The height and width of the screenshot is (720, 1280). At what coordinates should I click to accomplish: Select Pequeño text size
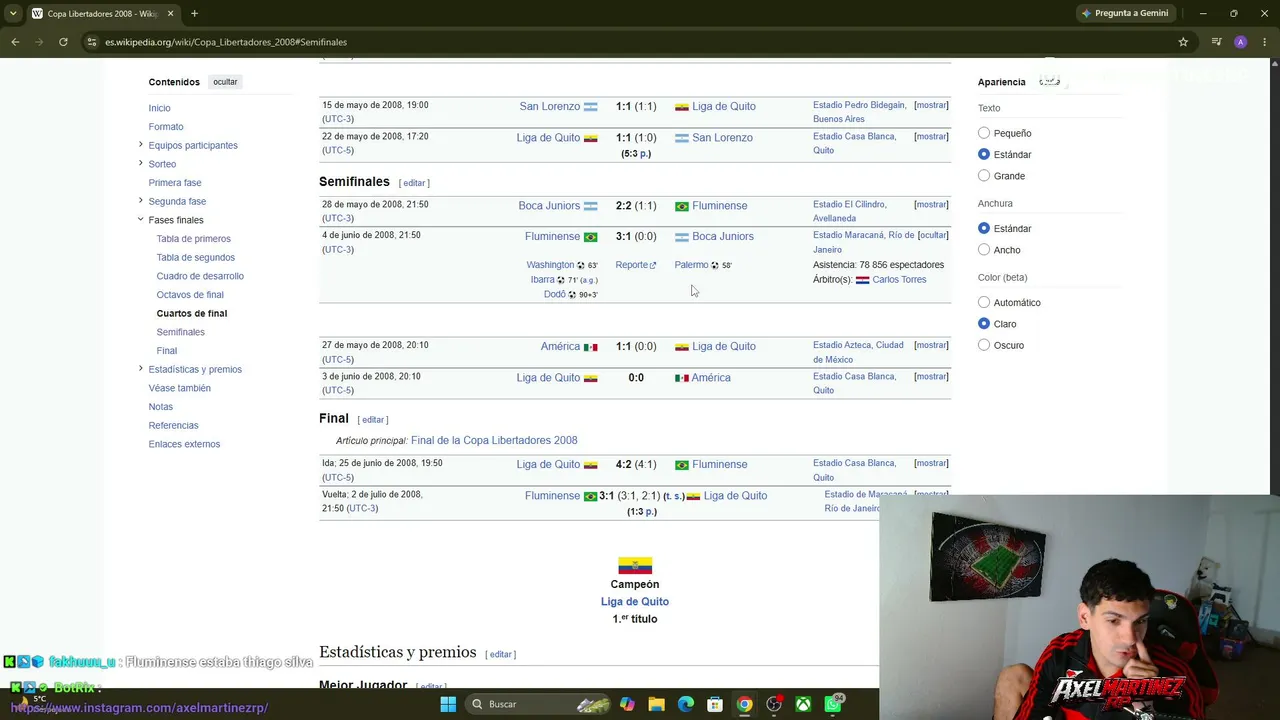tap(984, 133)
